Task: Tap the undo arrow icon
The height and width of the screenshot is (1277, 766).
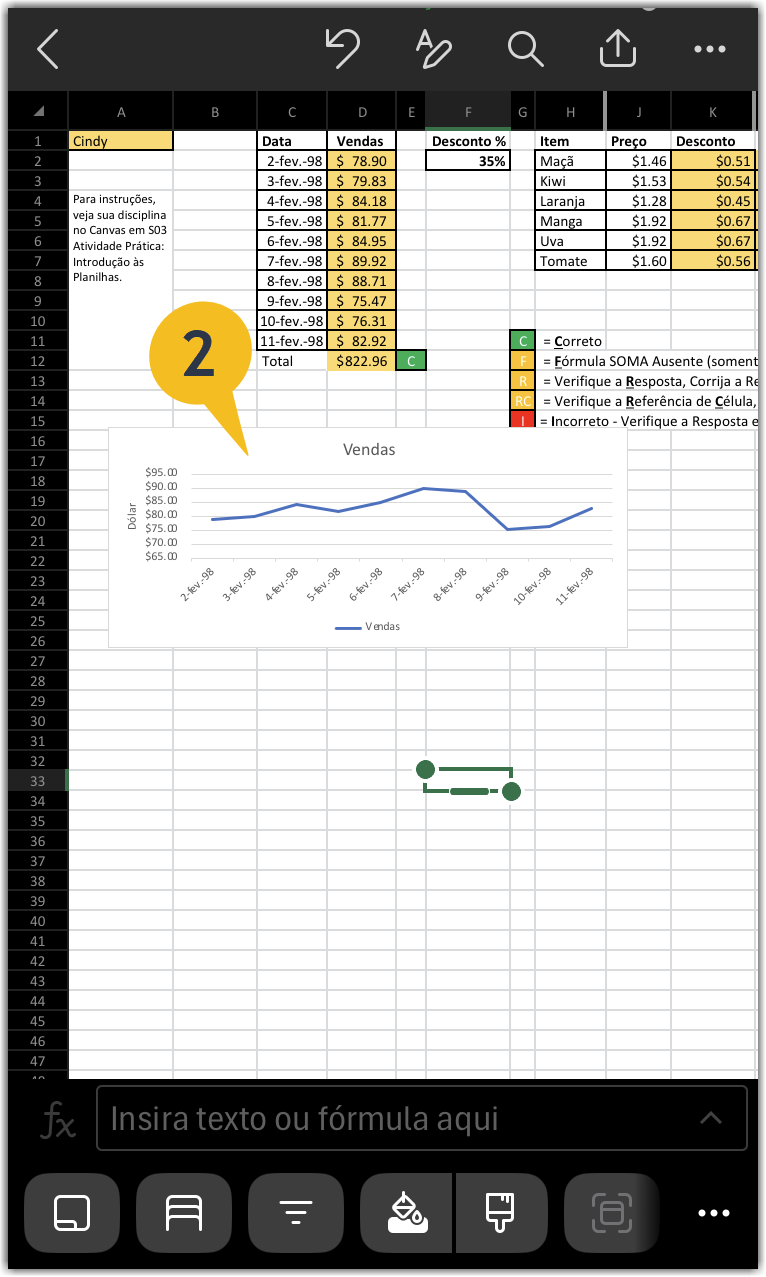Action: pos(342,47)
